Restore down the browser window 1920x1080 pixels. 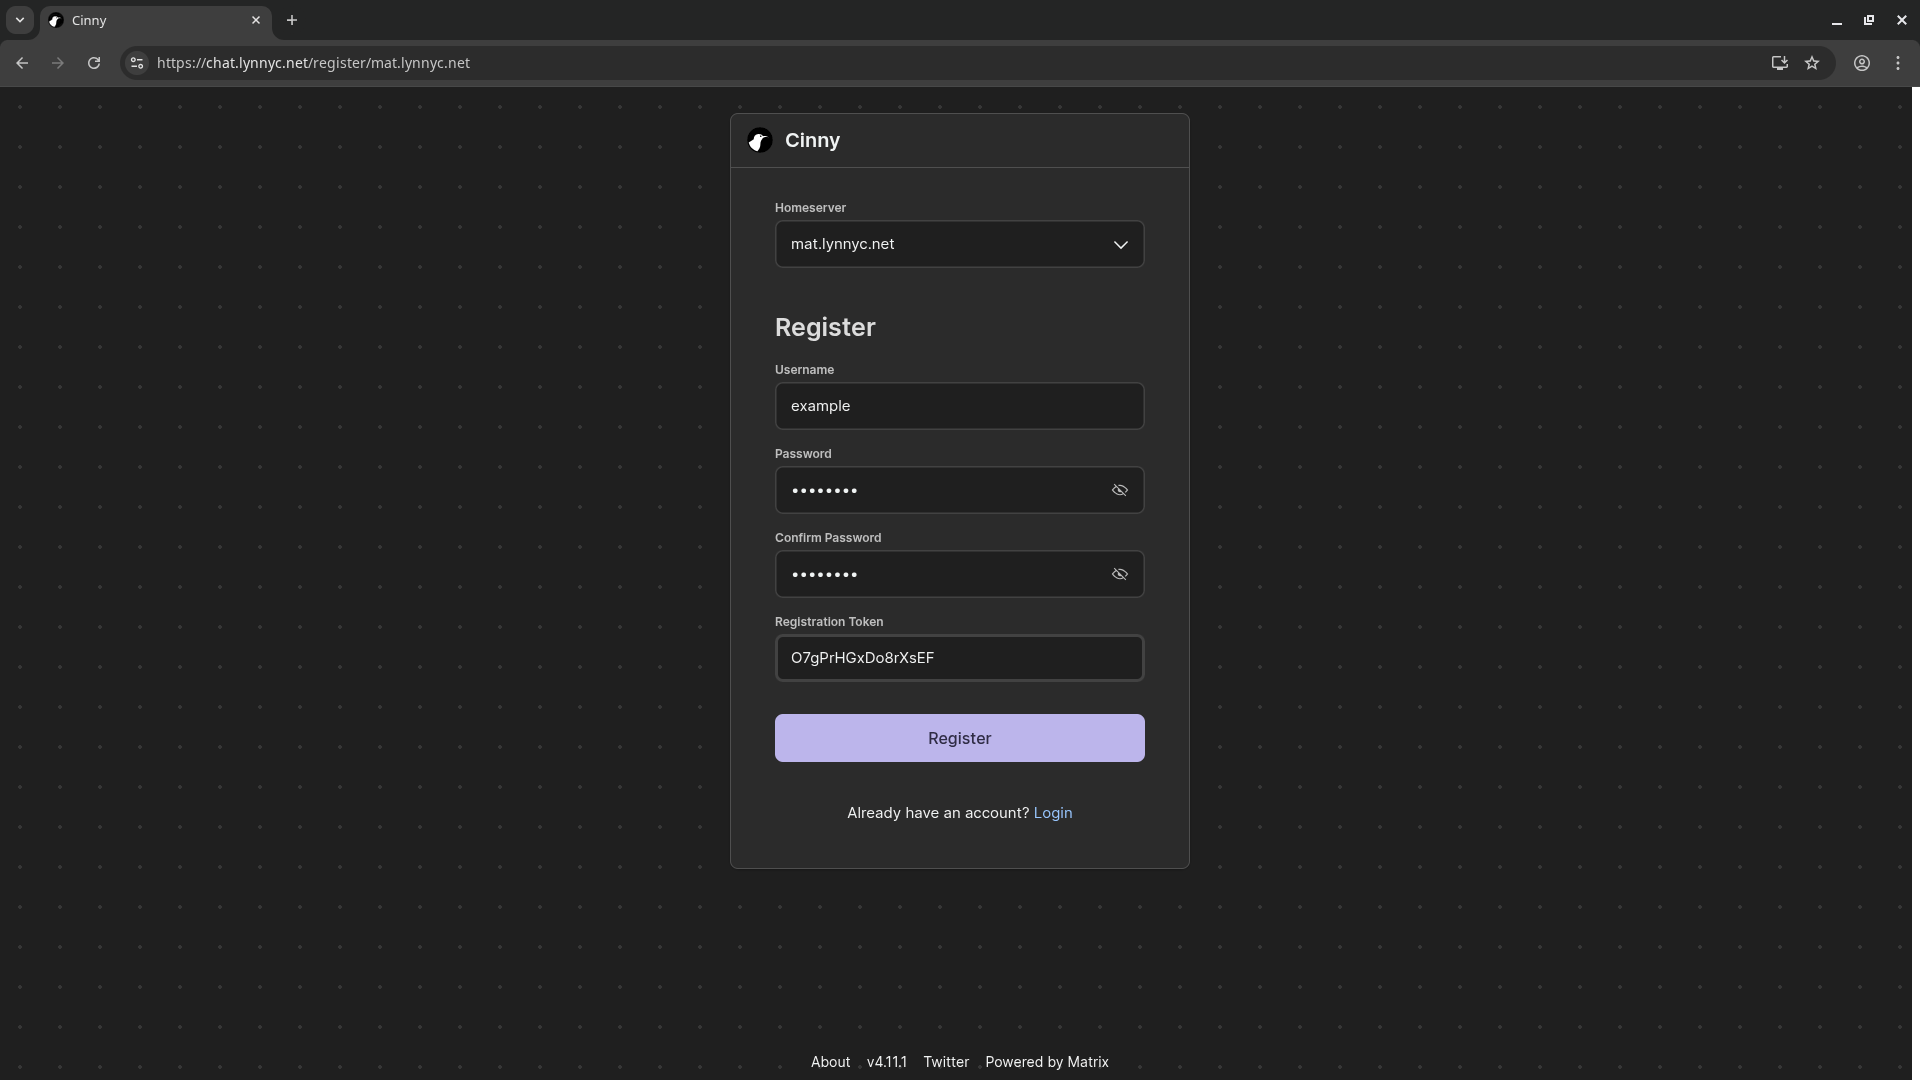point(1869,20)
